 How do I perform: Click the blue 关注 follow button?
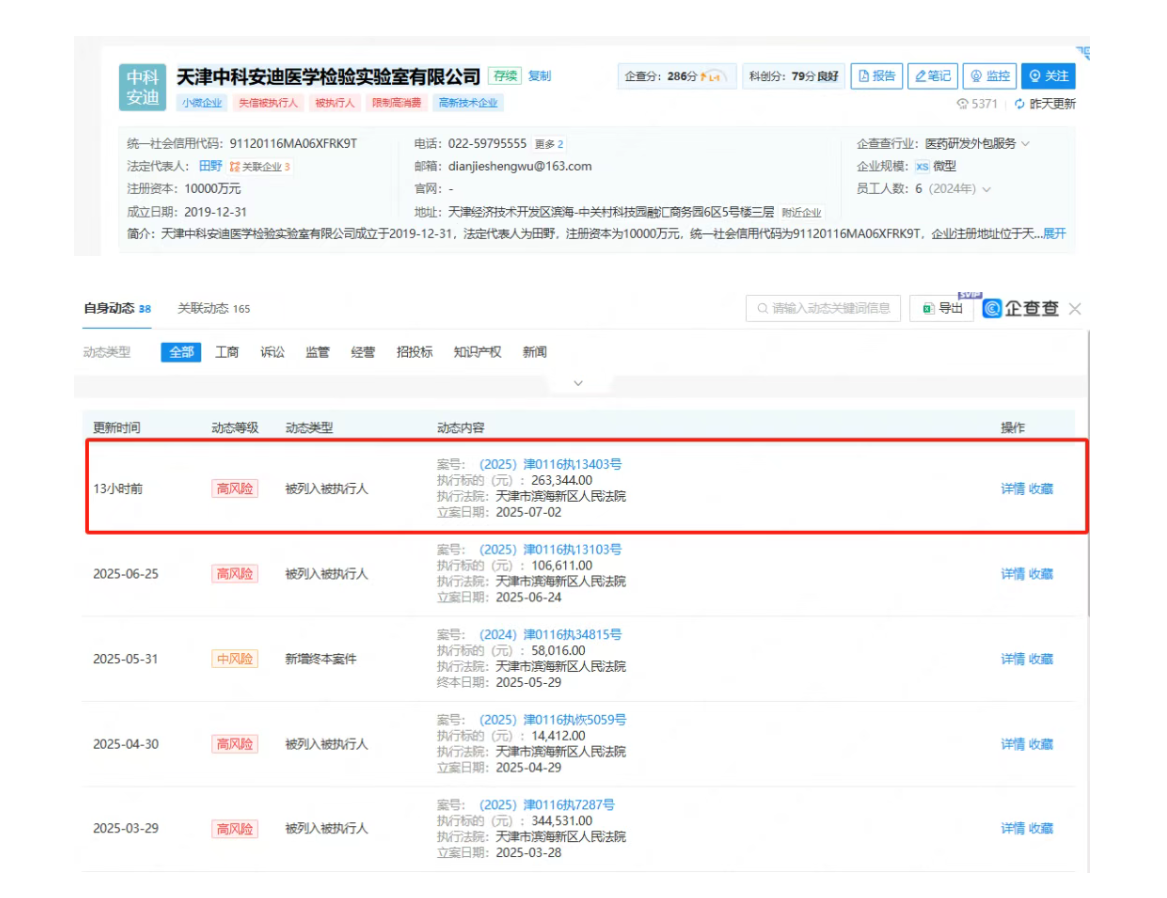pos(1047,76)
